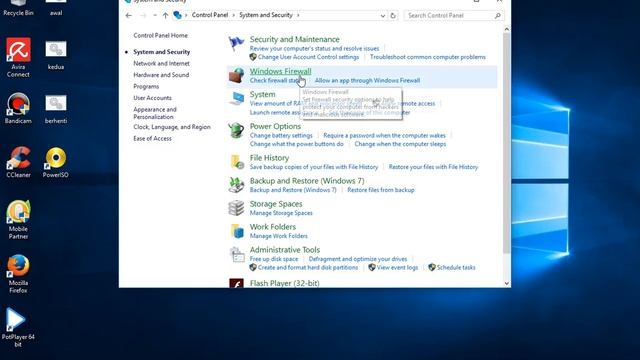Click Manage Work Folders link
The width and height of the screenshot is (640, 360).
279,236
